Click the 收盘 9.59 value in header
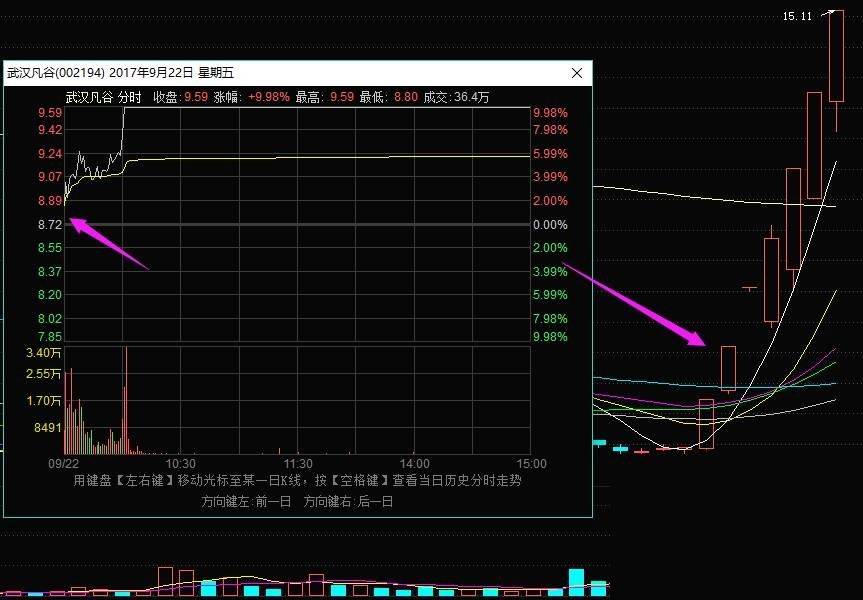The image size is (863, 600). [x=196, y=97]
